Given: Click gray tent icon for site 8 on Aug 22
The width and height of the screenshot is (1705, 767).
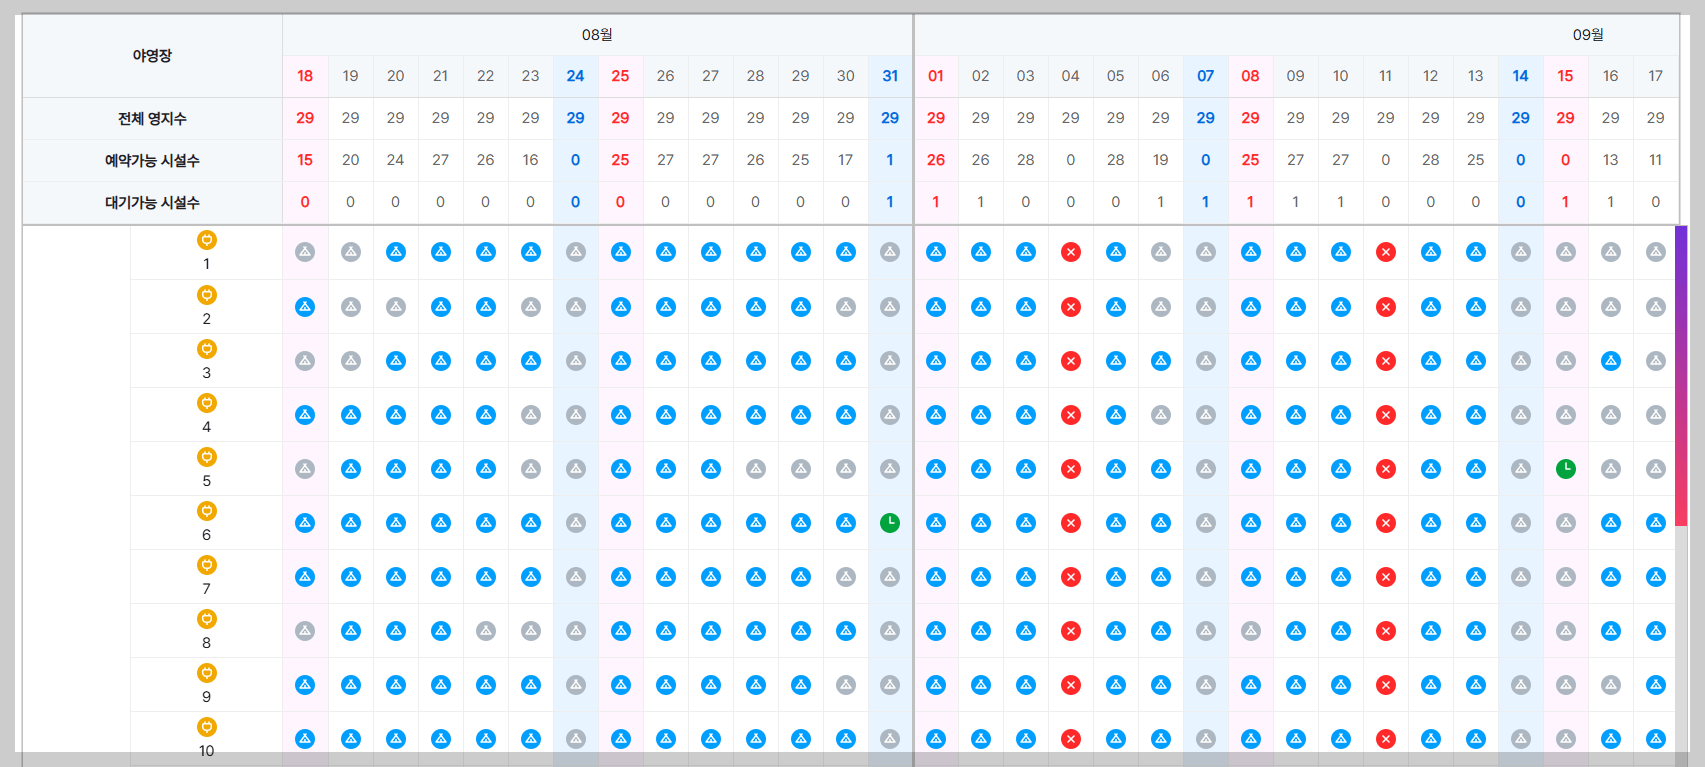Looking at the screenshot, I should (x=486, y=631).
